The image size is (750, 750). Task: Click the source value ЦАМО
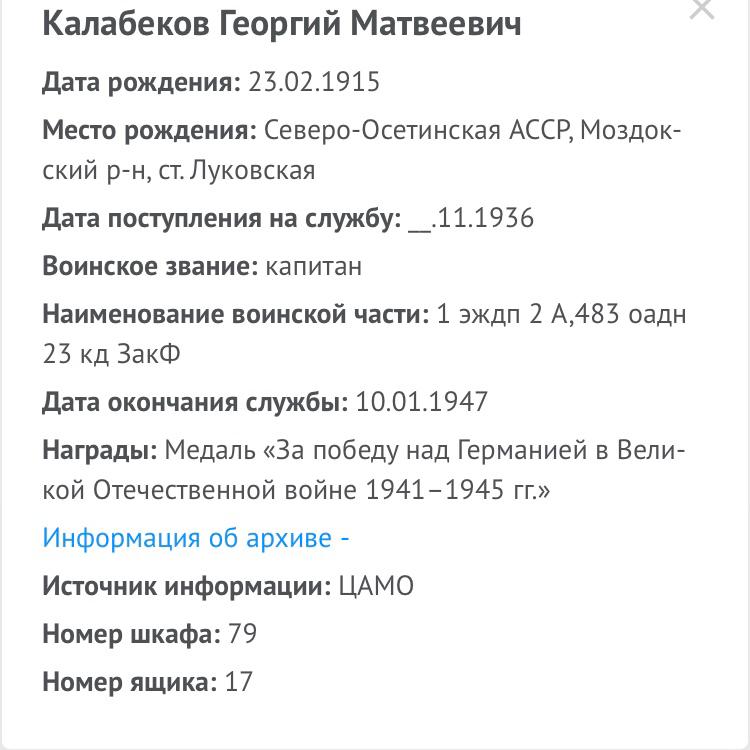(377, 586)
